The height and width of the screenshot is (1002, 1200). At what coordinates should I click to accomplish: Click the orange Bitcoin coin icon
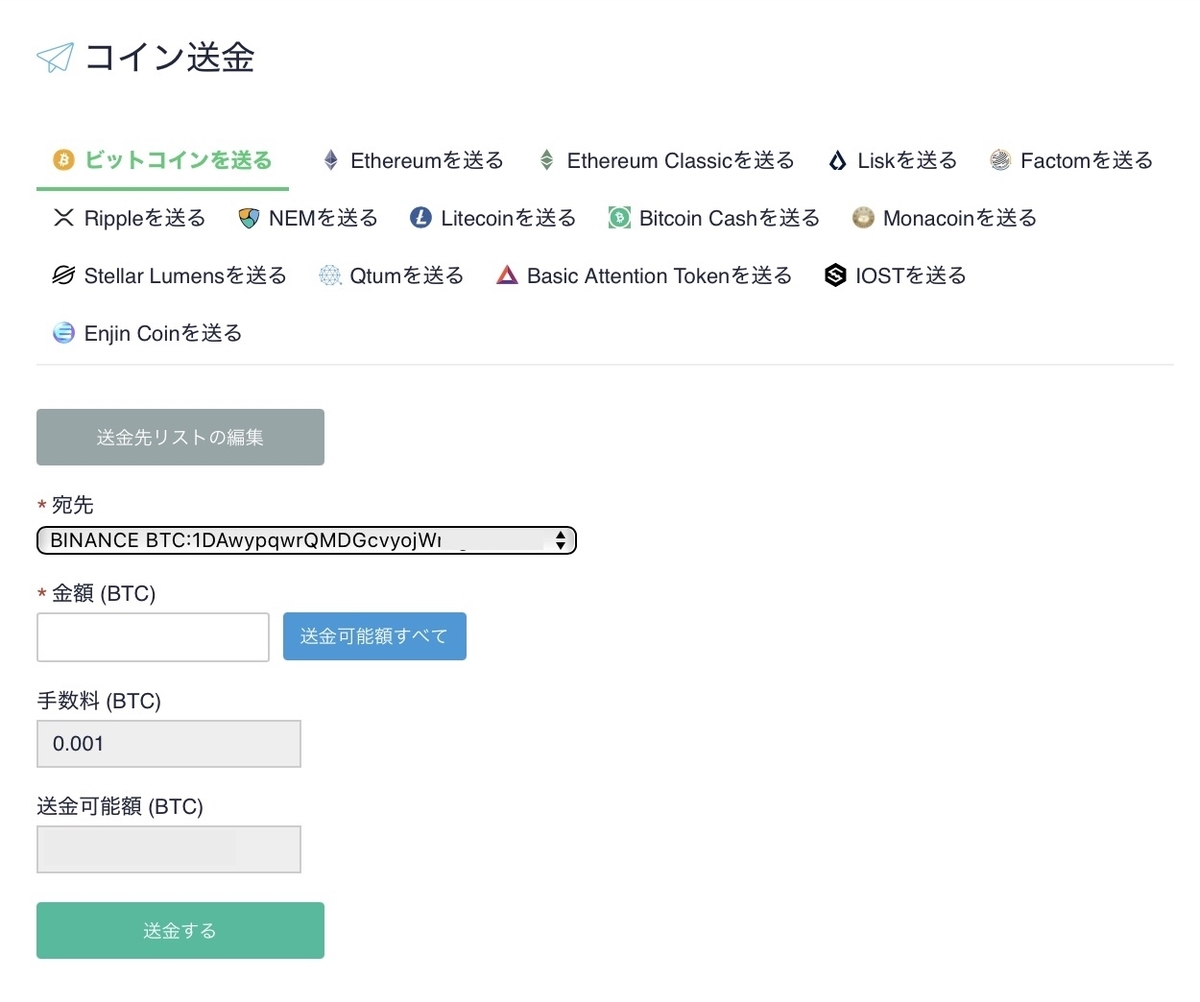coord(64,160)
